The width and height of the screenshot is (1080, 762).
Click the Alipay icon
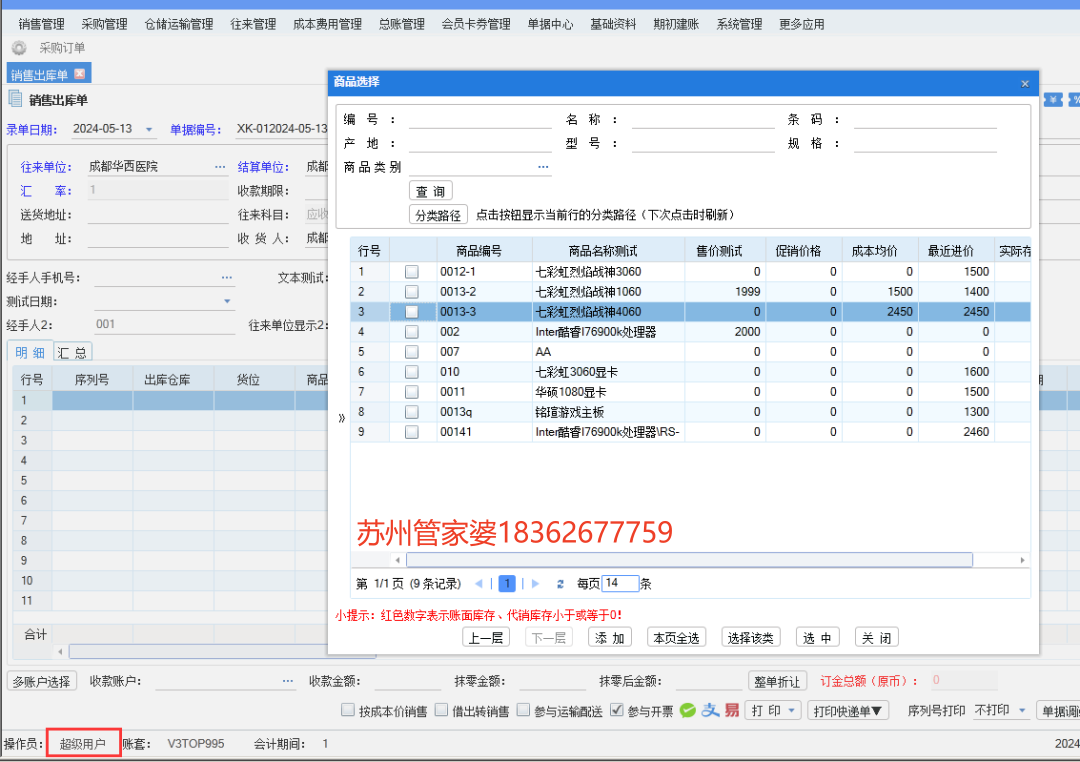(709, 710)
